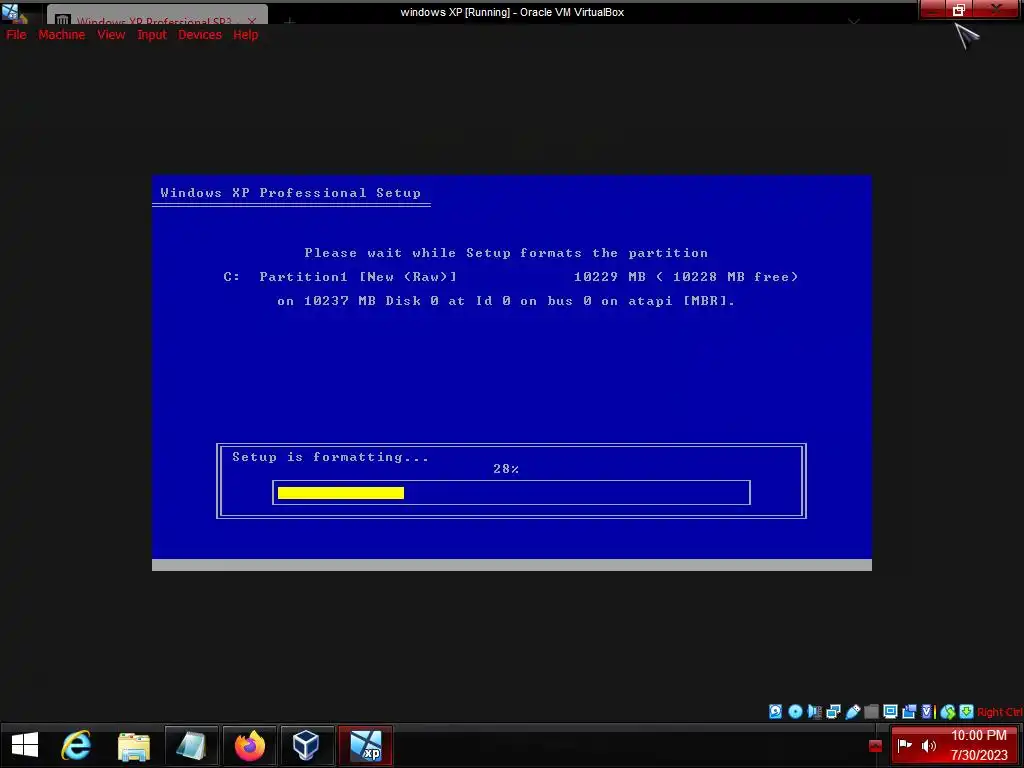Click the 'Setup is formatting...' text
The image size is (1024, 768).
tap(330, 457)
